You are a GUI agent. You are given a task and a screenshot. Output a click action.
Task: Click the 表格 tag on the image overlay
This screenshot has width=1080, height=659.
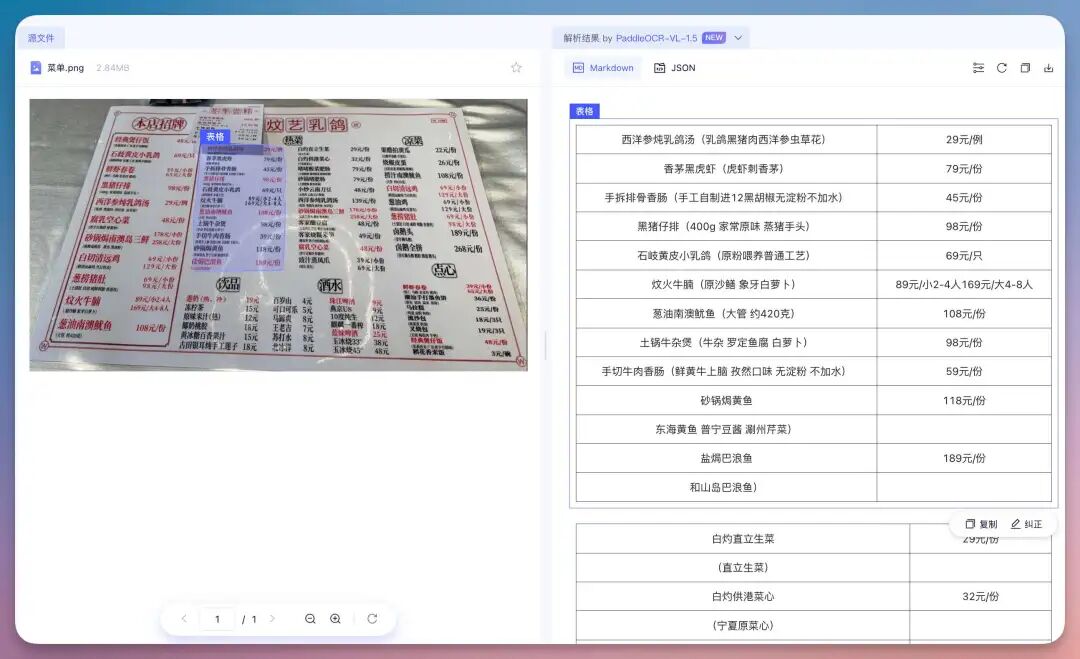[x=214, y=135]
